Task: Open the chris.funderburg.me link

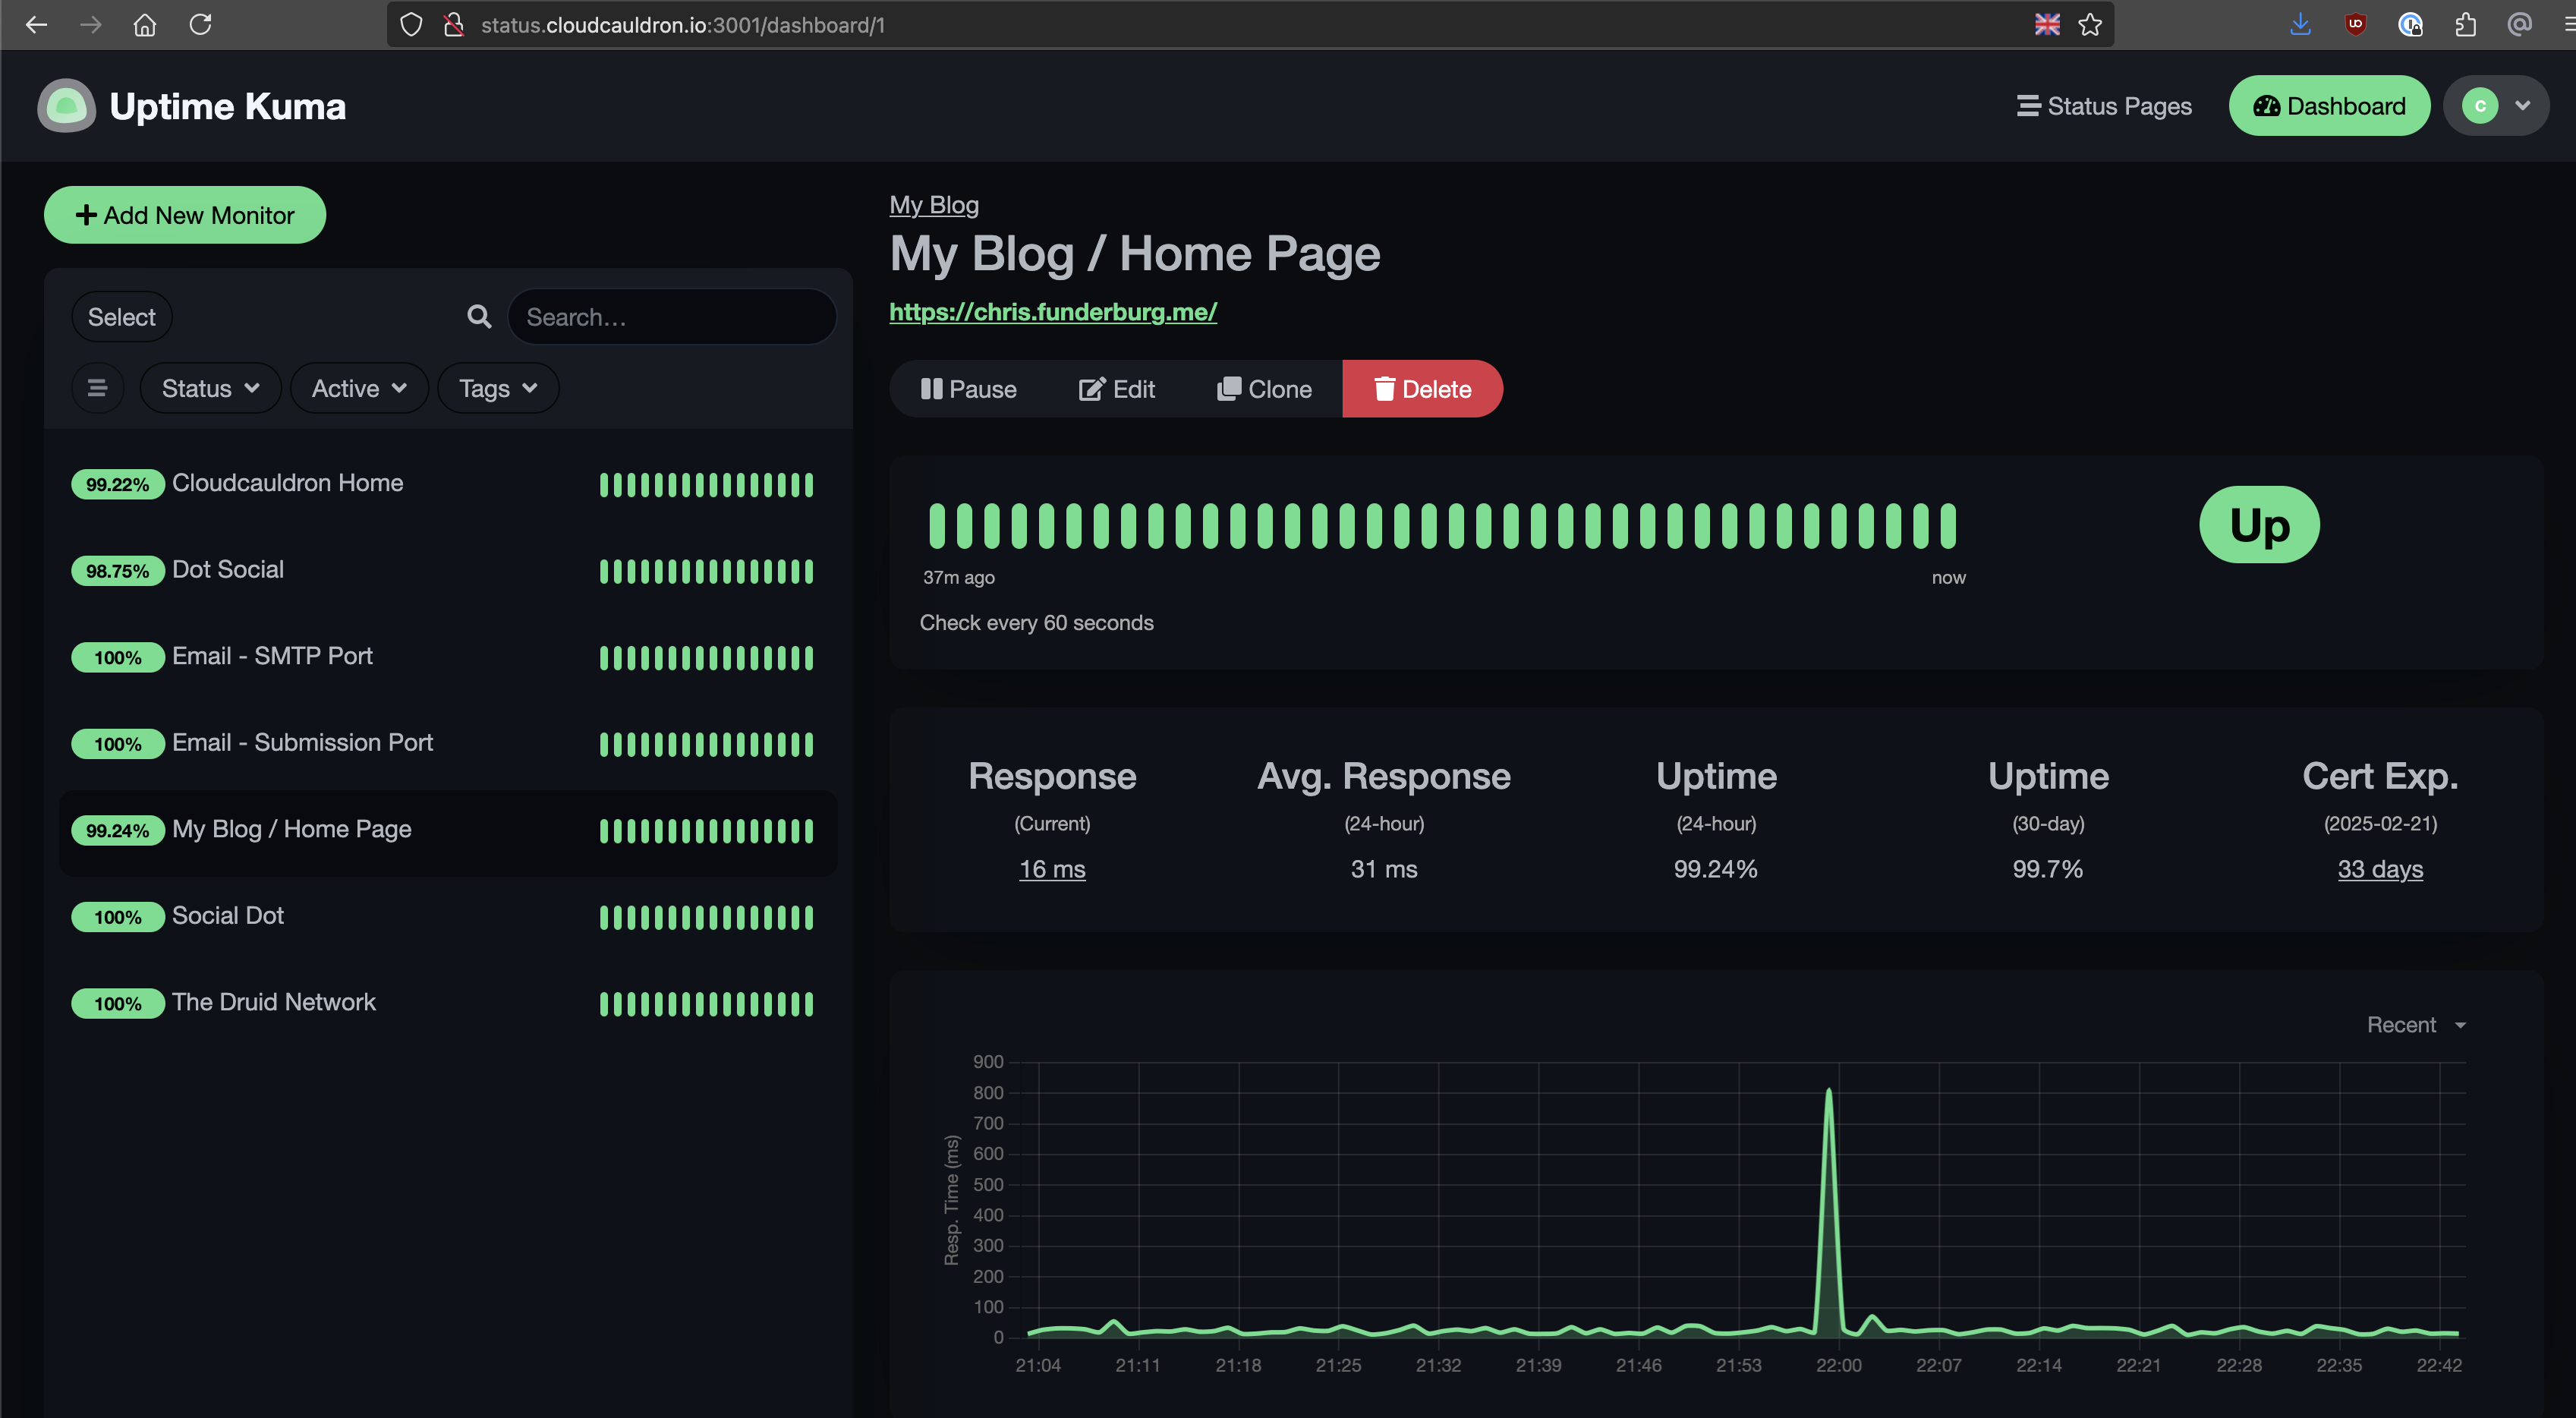Action: coord(1053,312)
